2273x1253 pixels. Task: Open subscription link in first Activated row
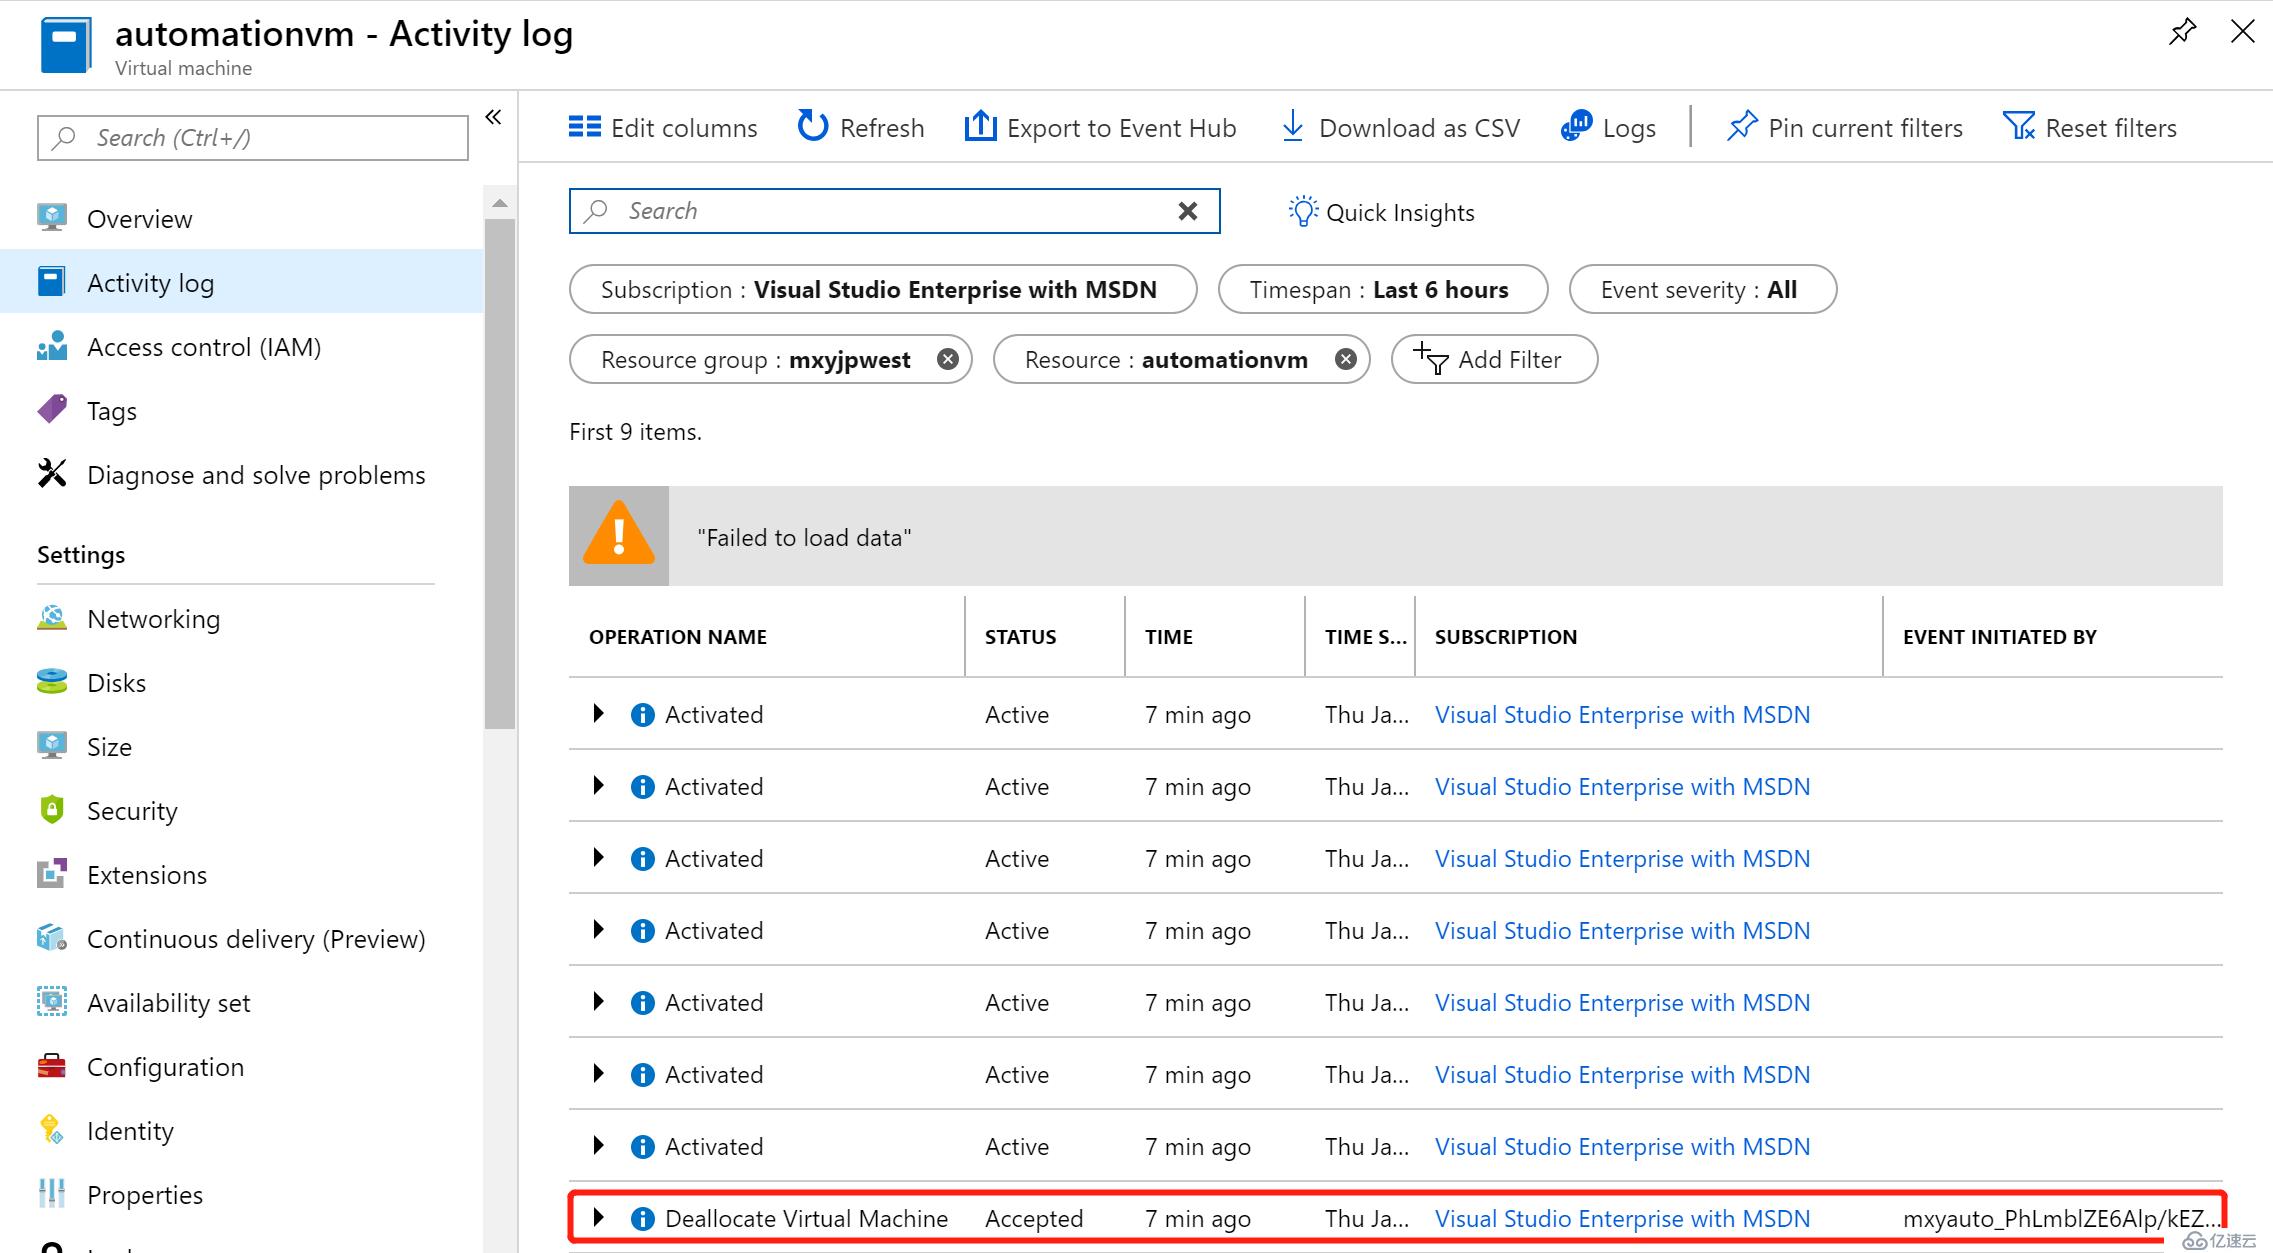(1622, 715)
